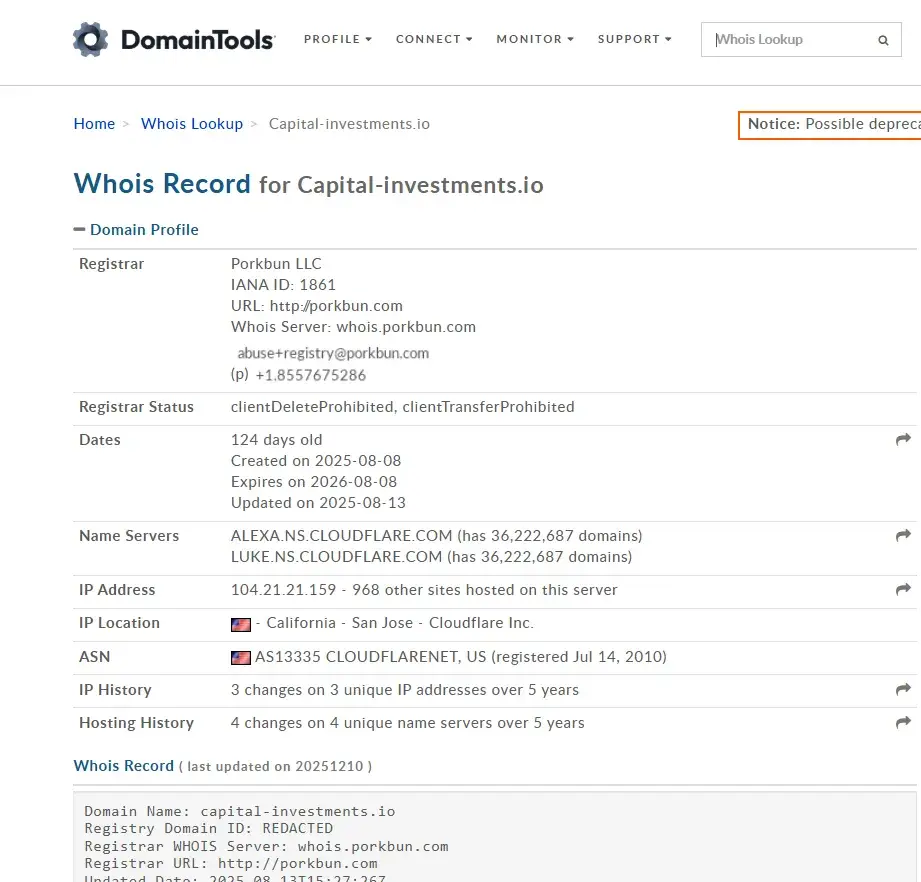921x882 pixels.
Task: Click the share arrow in IP Address row
Action: [903, 589]
